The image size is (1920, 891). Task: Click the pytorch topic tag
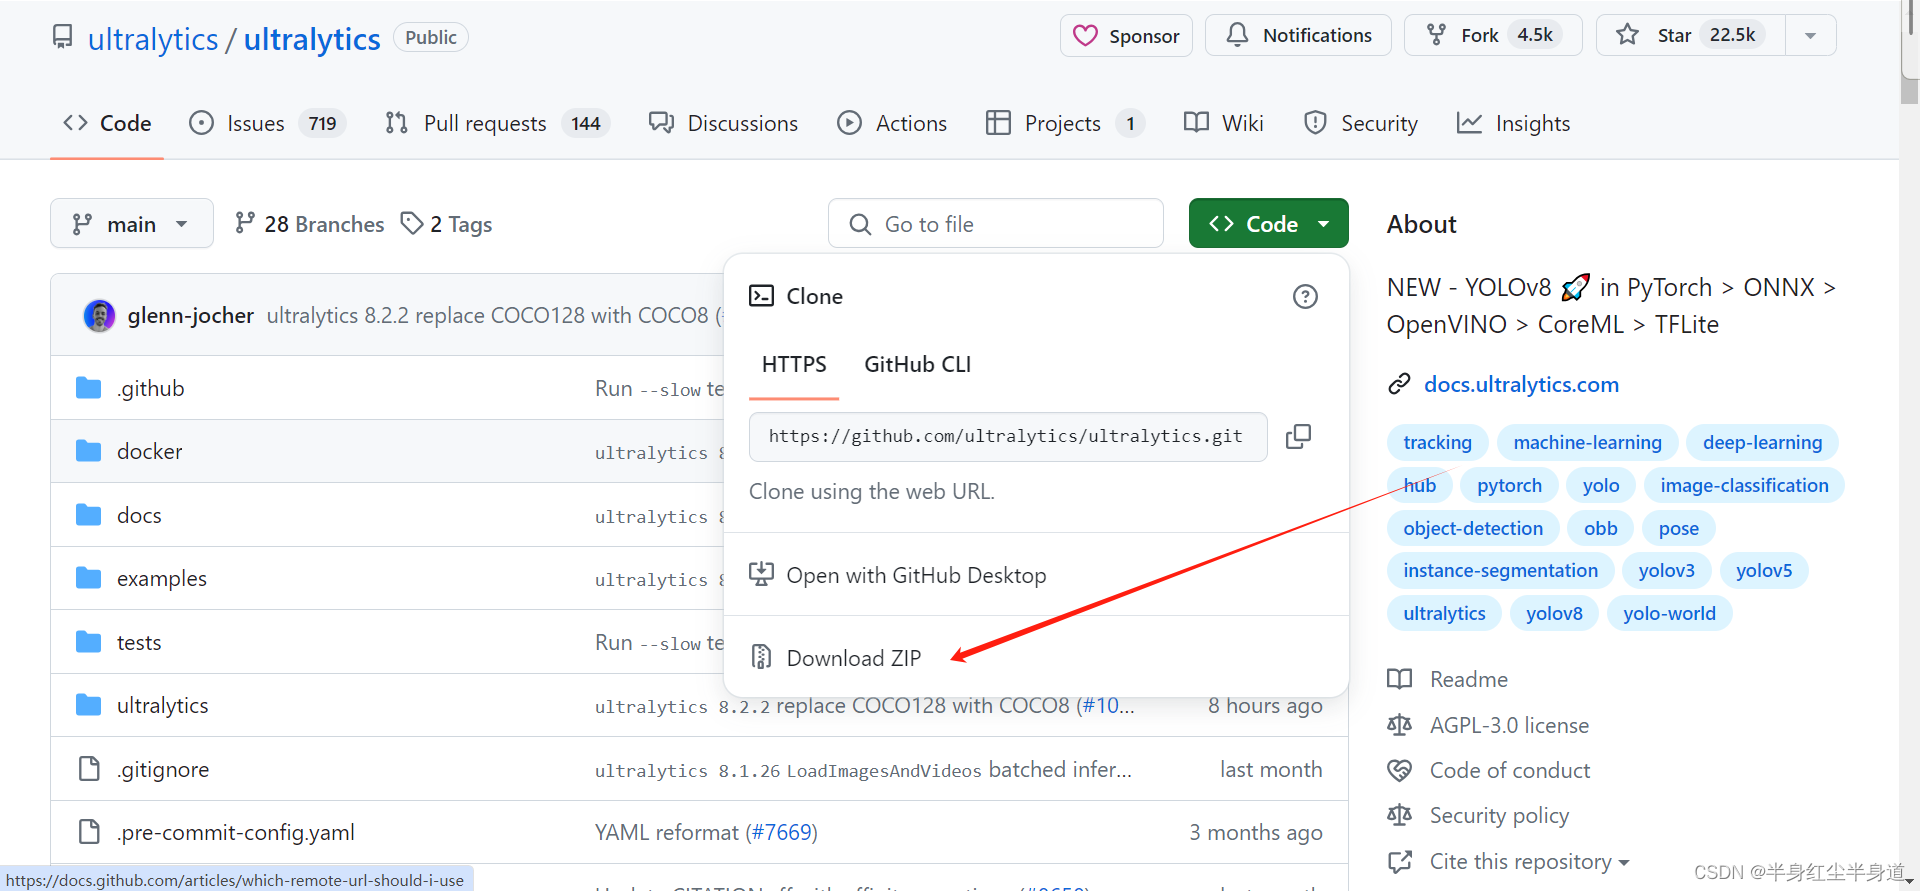pyautogui.click(x=1509, y=486)
